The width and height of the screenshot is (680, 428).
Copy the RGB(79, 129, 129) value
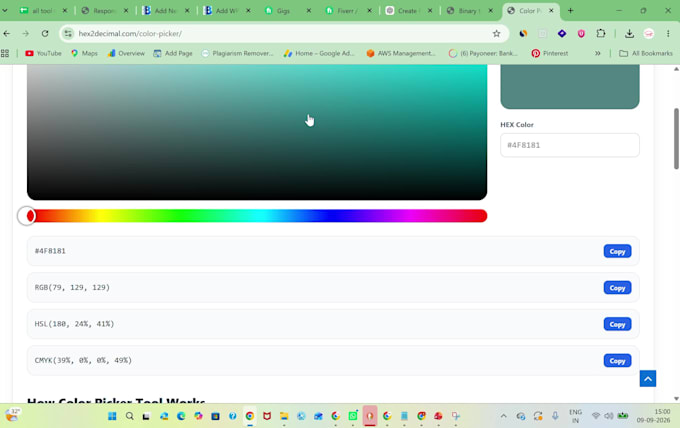pyautogui.click(x=617, y=288)
